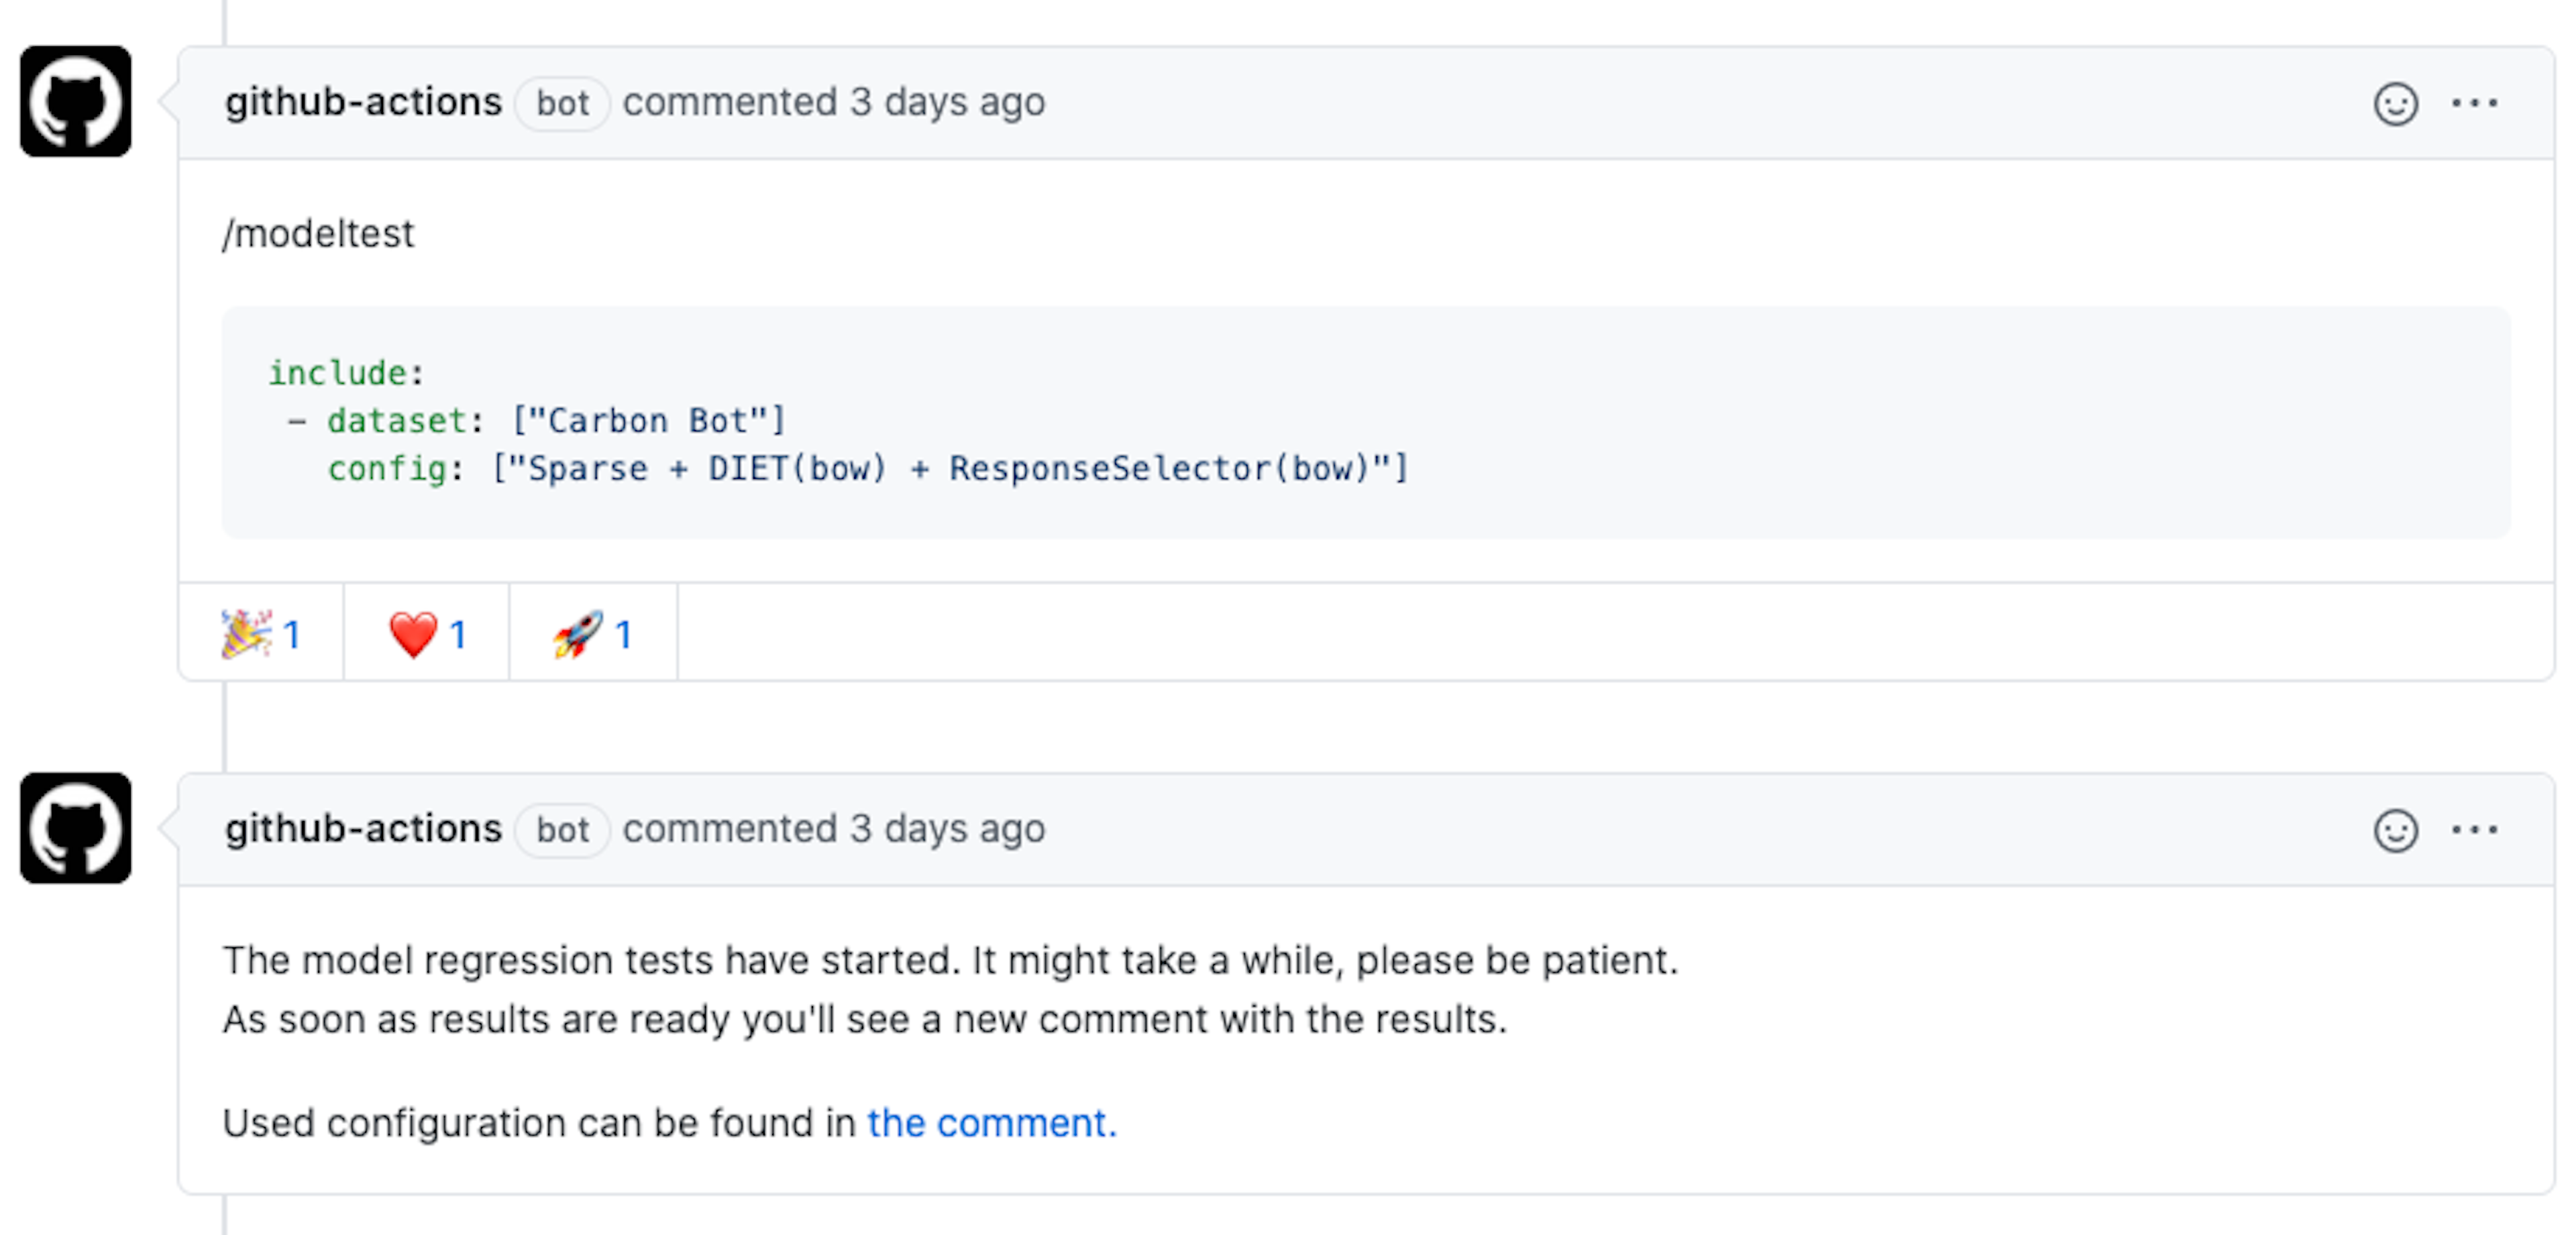Click github-actions author name in first comment

[363, 102]
